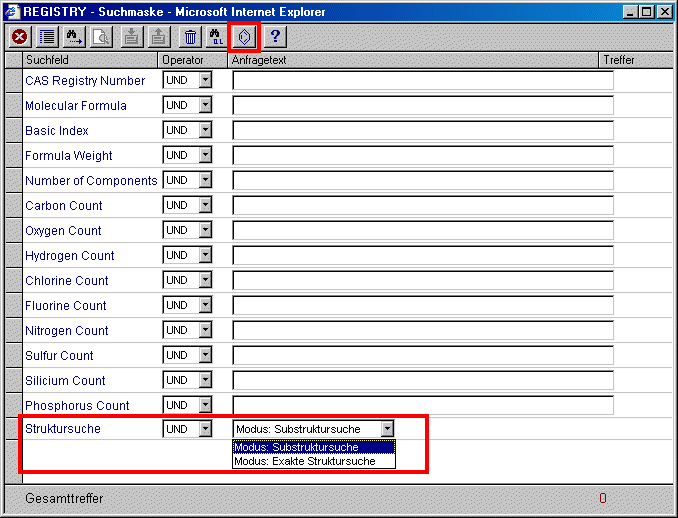Open operator dropdown for CAS Registry Number
Screen dimensions: 678x518
205,80
